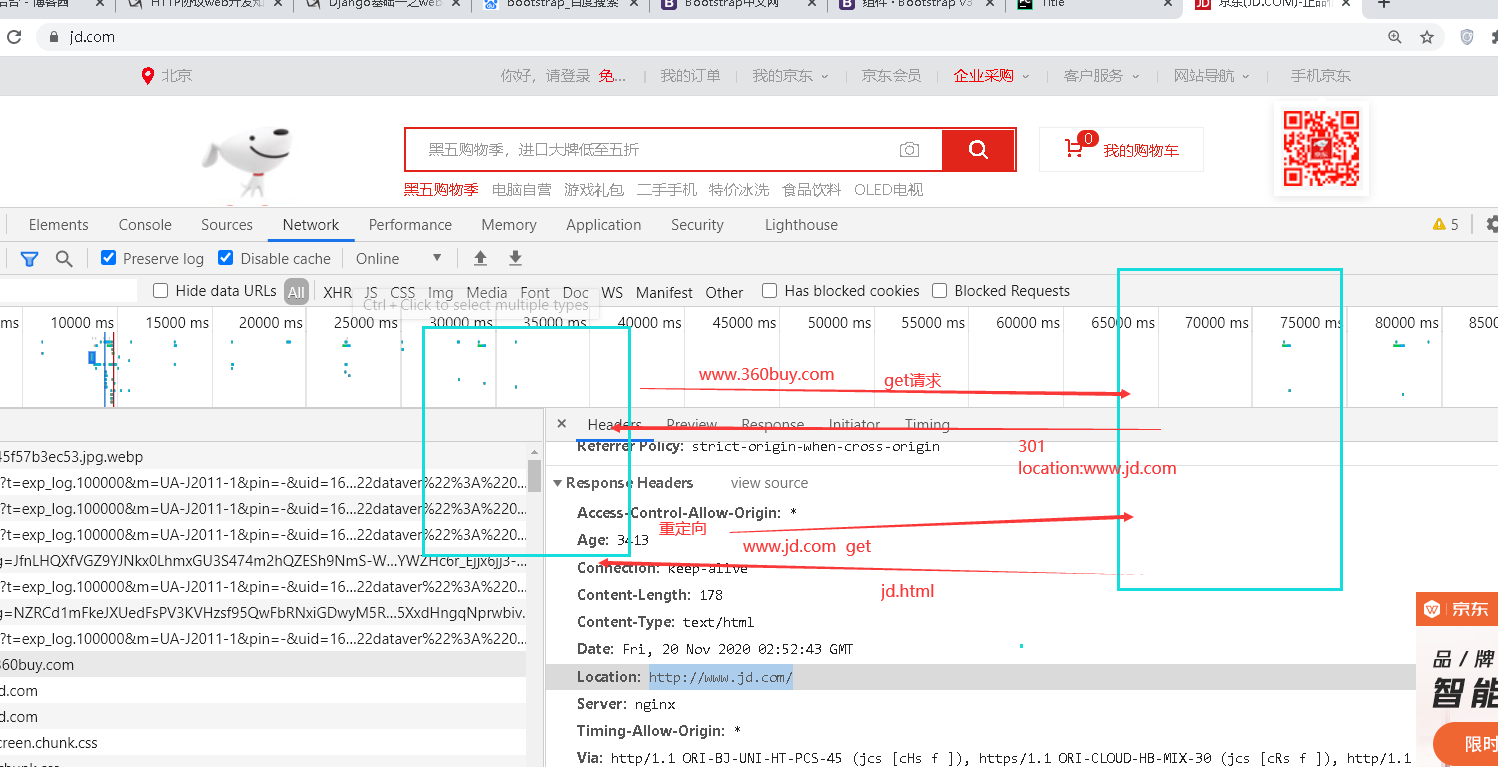Screen dimensions: 1498x767
Task: Filter requests by Manifest type
Action: pos(664,293)
